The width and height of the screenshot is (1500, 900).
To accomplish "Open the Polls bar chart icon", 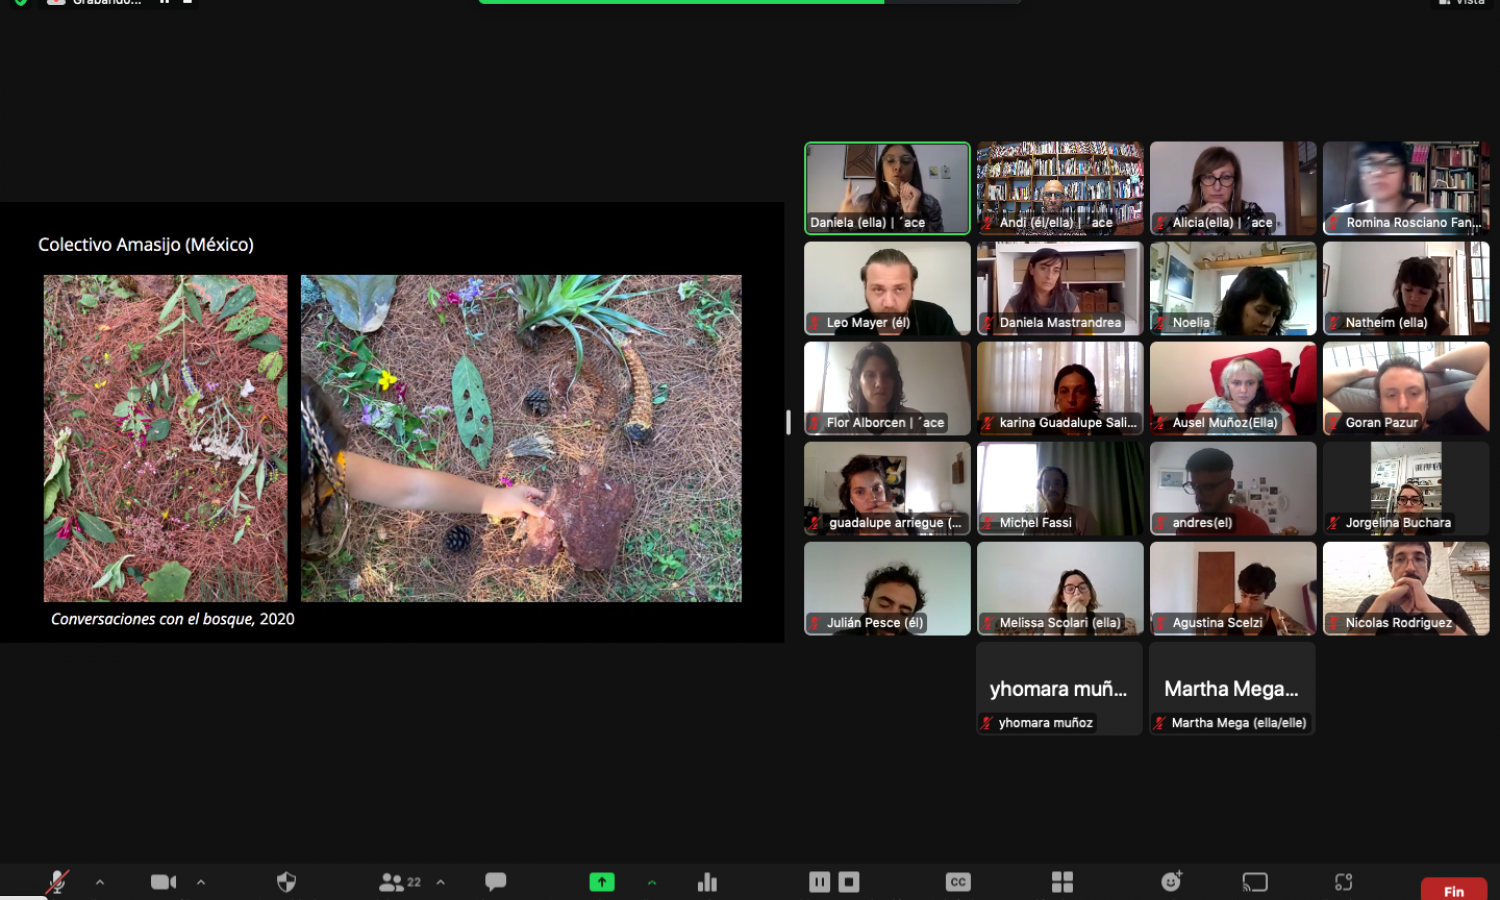I will (707, 882).
